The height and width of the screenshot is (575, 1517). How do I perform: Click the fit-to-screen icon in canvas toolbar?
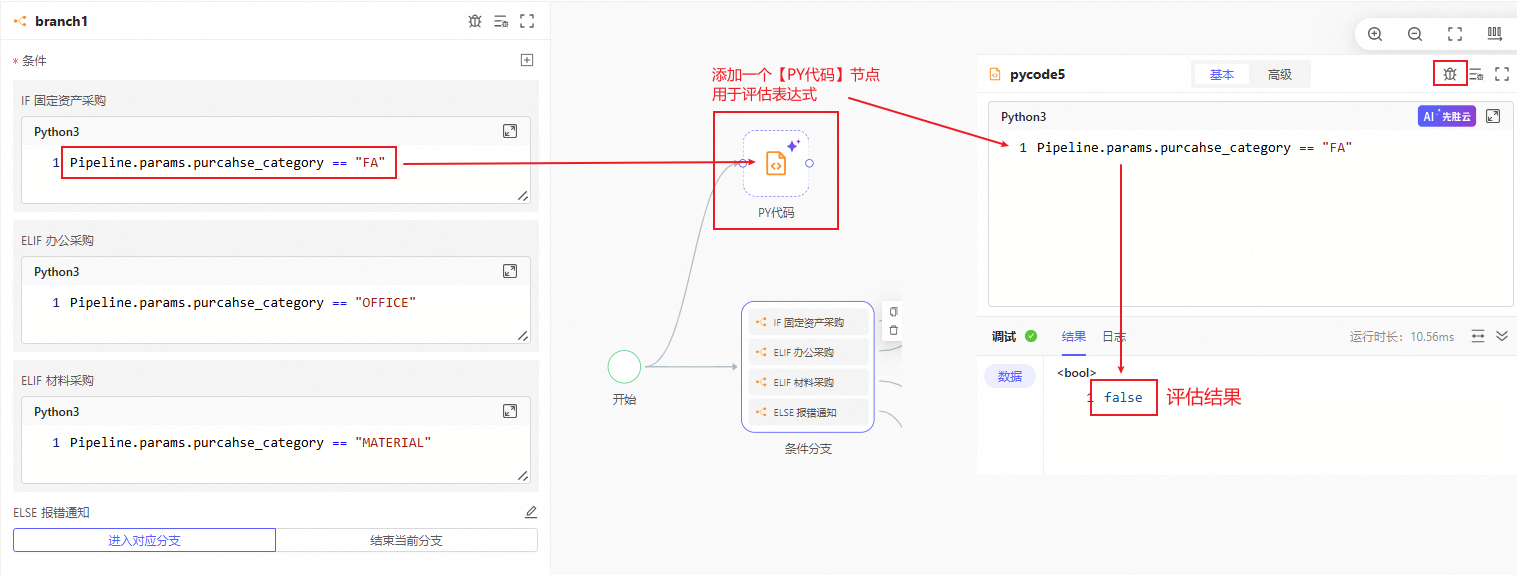coord(1455,34)
